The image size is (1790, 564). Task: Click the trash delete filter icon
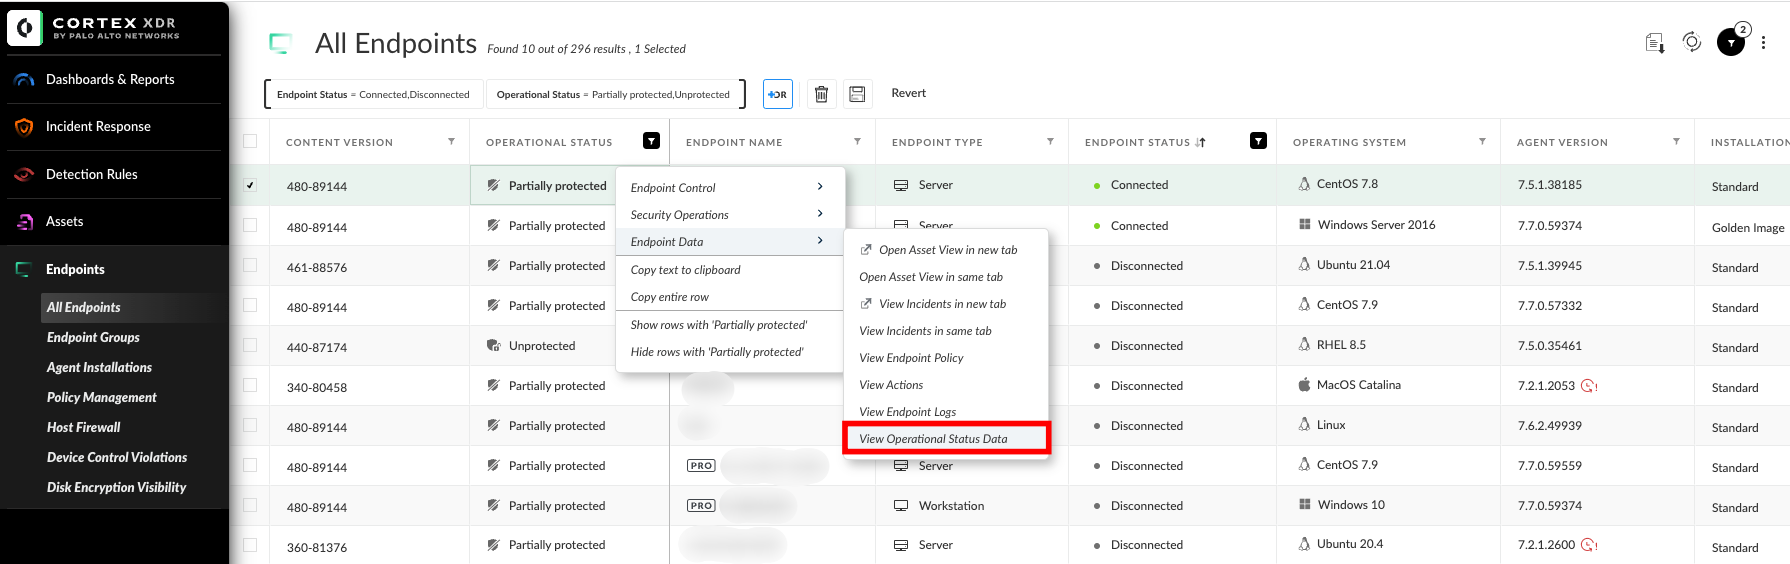[x=821, y=94]
